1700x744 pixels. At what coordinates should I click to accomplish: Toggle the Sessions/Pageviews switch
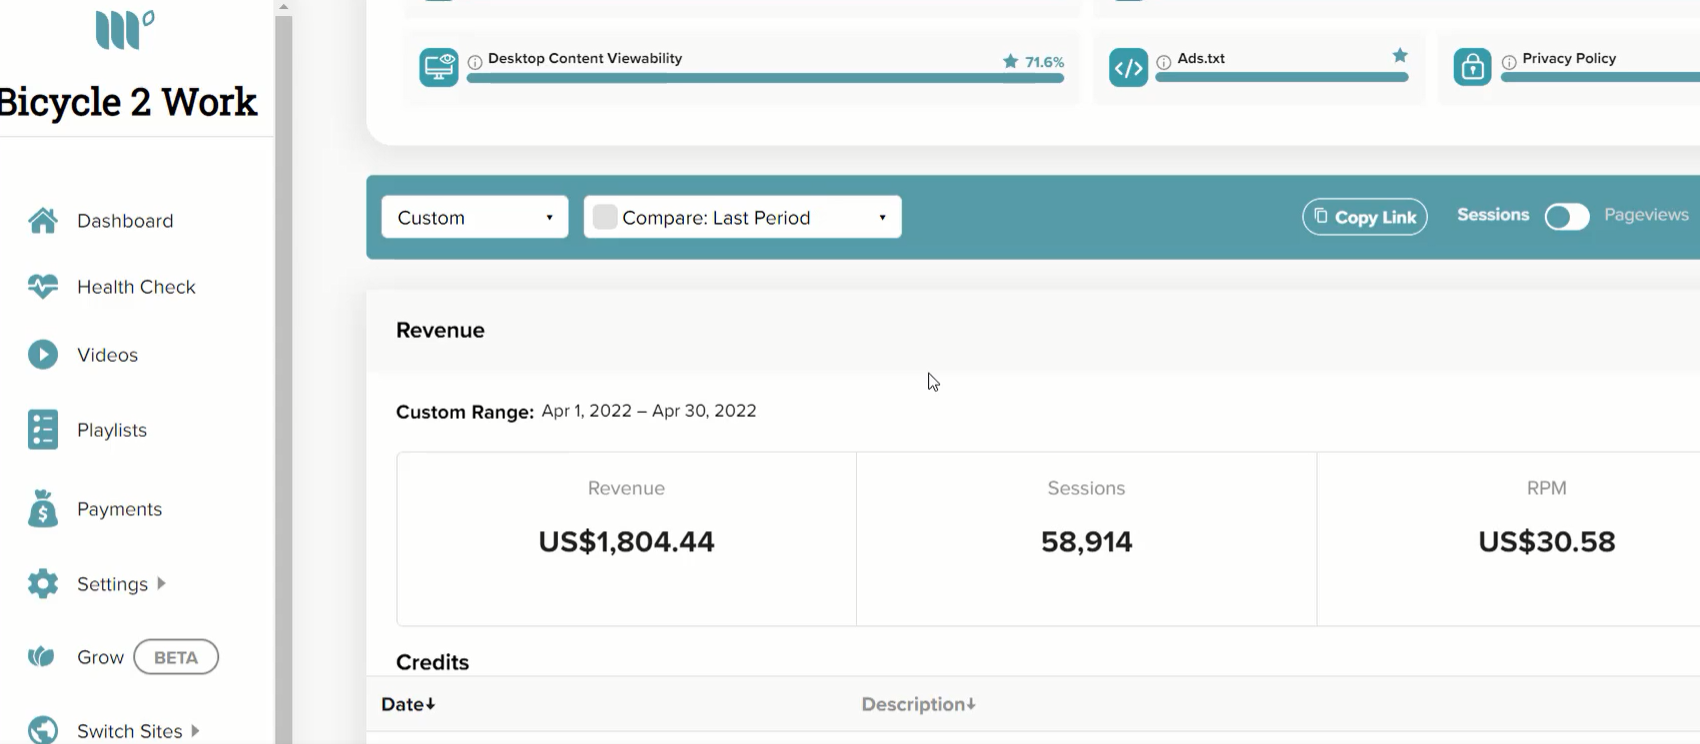(x=1567, y=217)
